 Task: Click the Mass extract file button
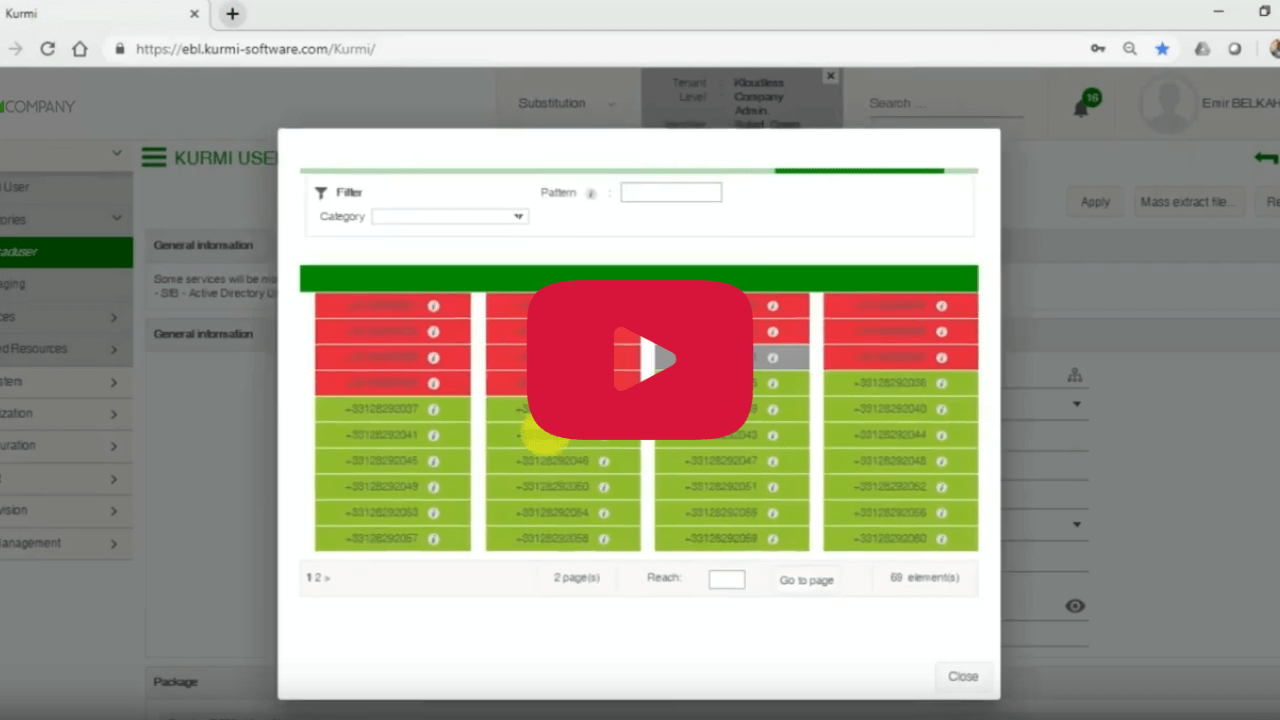[1188, 202]
